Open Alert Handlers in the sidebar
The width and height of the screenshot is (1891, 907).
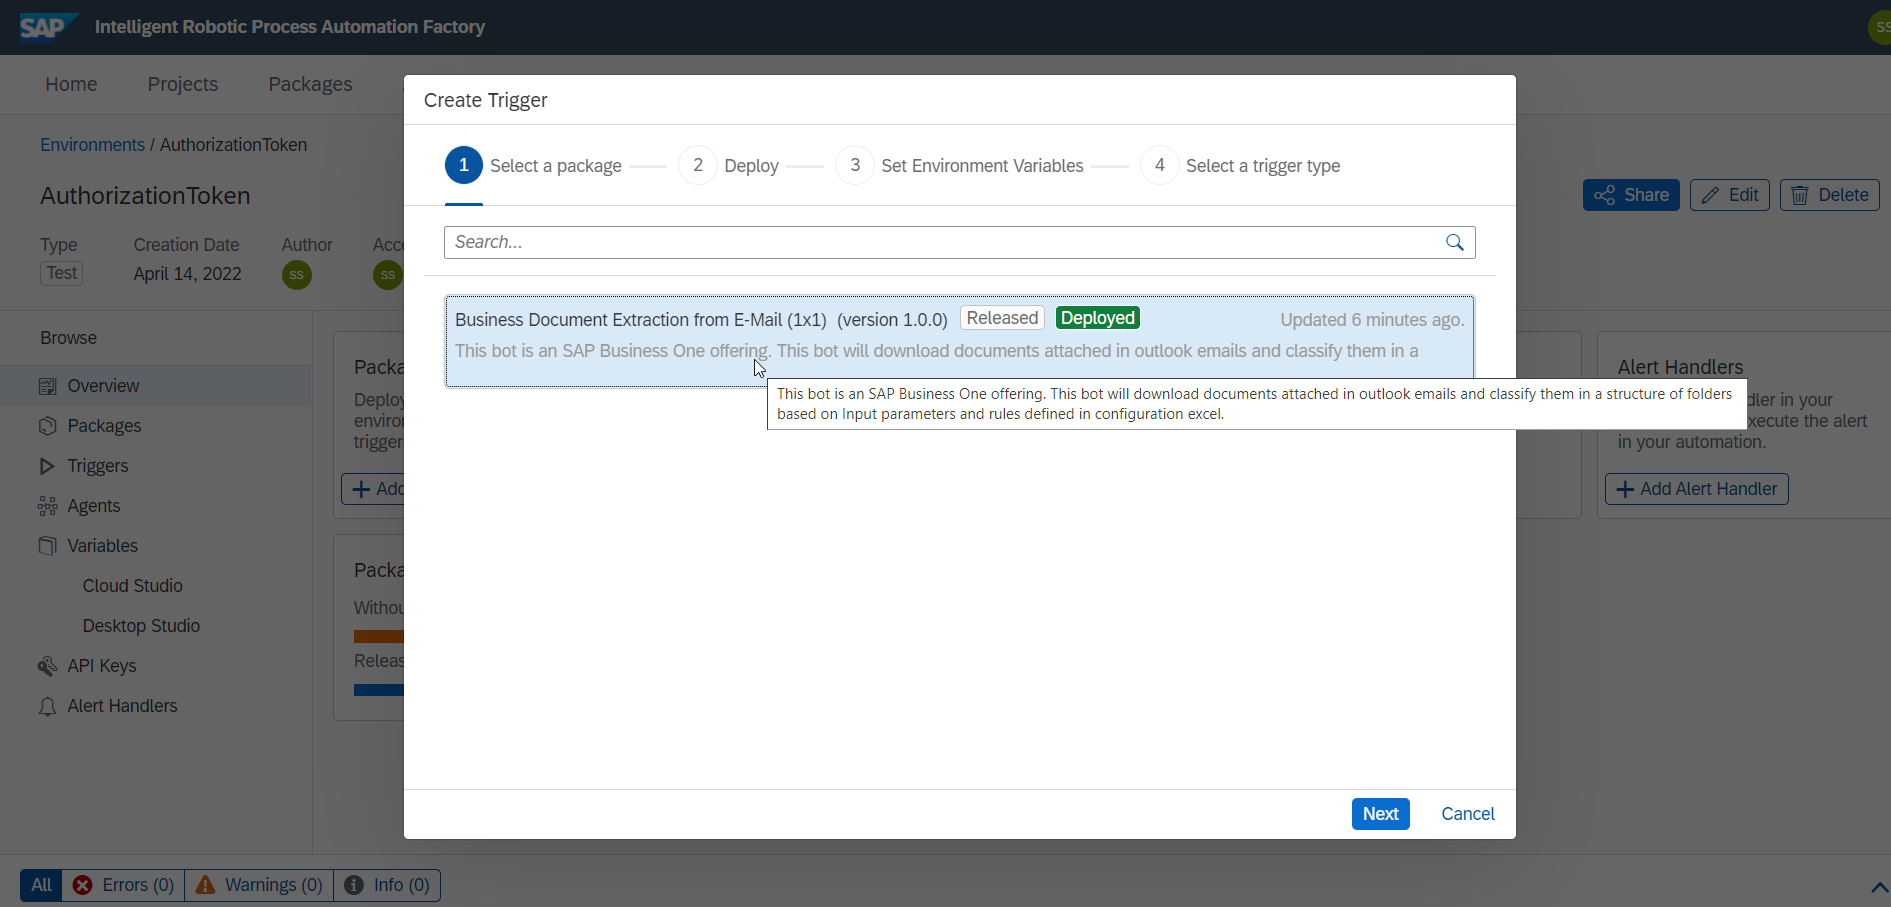(156, 706)
